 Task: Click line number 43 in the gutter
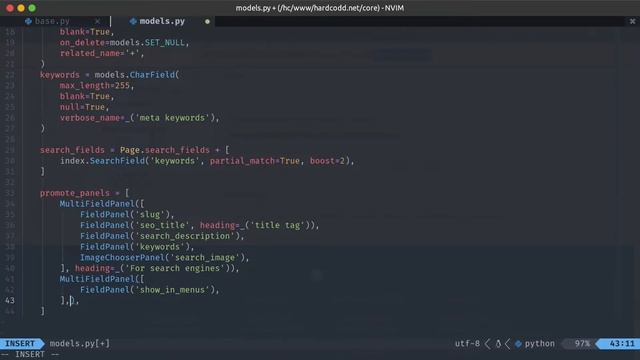pyautogui.click(x=10, y=300)
